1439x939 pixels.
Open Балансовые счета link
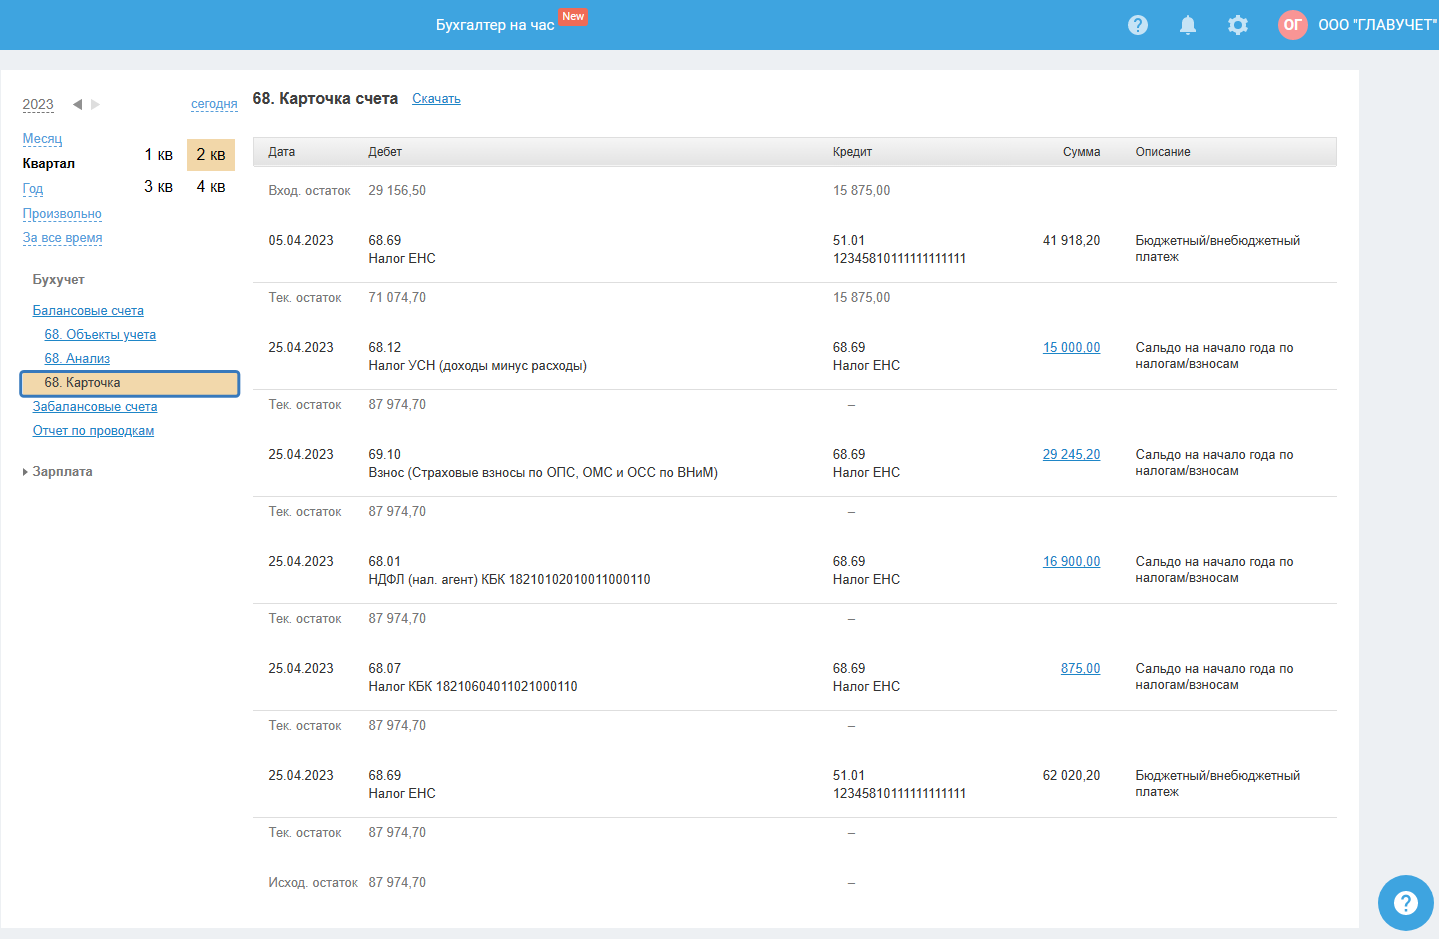pos(88,311)
